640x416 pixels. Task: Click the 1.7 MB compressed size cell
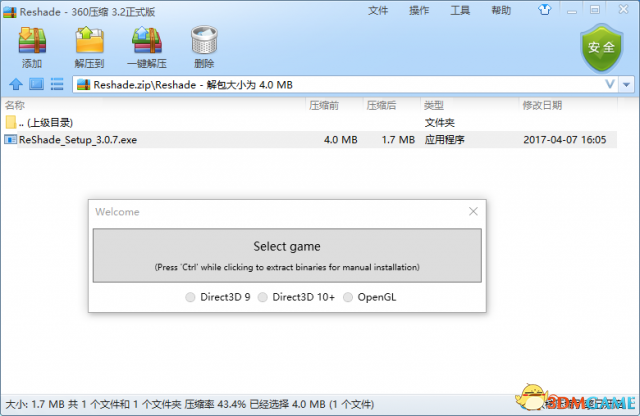pos(398,140)
